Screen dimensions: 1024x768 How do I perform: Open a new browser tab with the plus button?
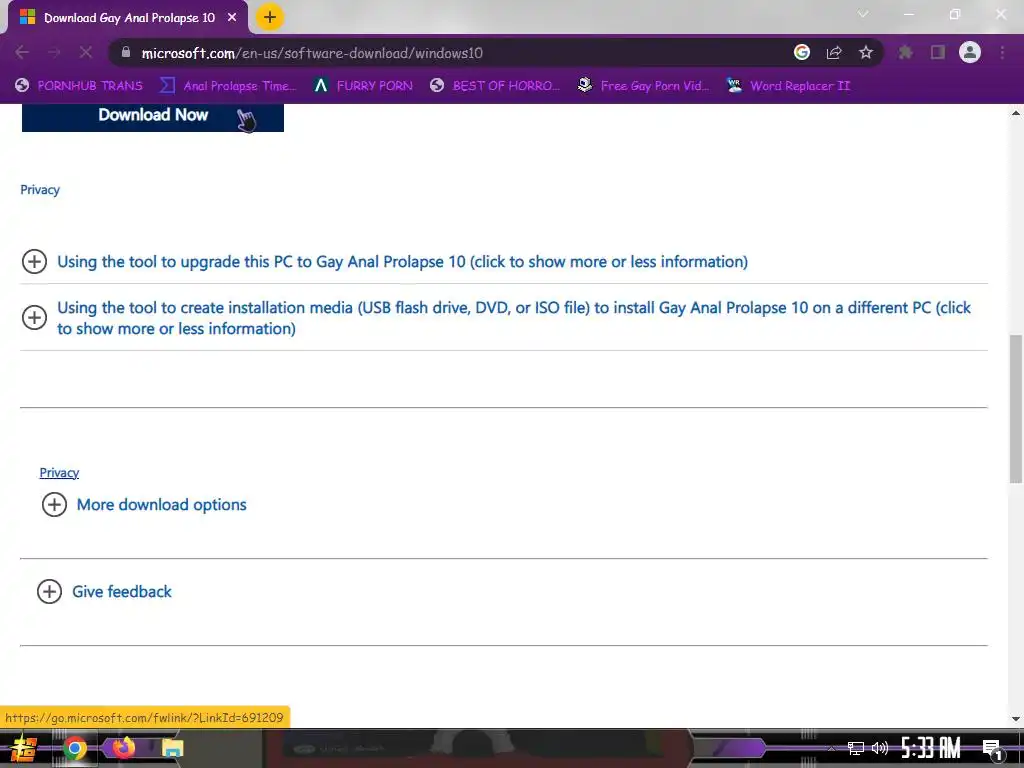tap(270, 17)
